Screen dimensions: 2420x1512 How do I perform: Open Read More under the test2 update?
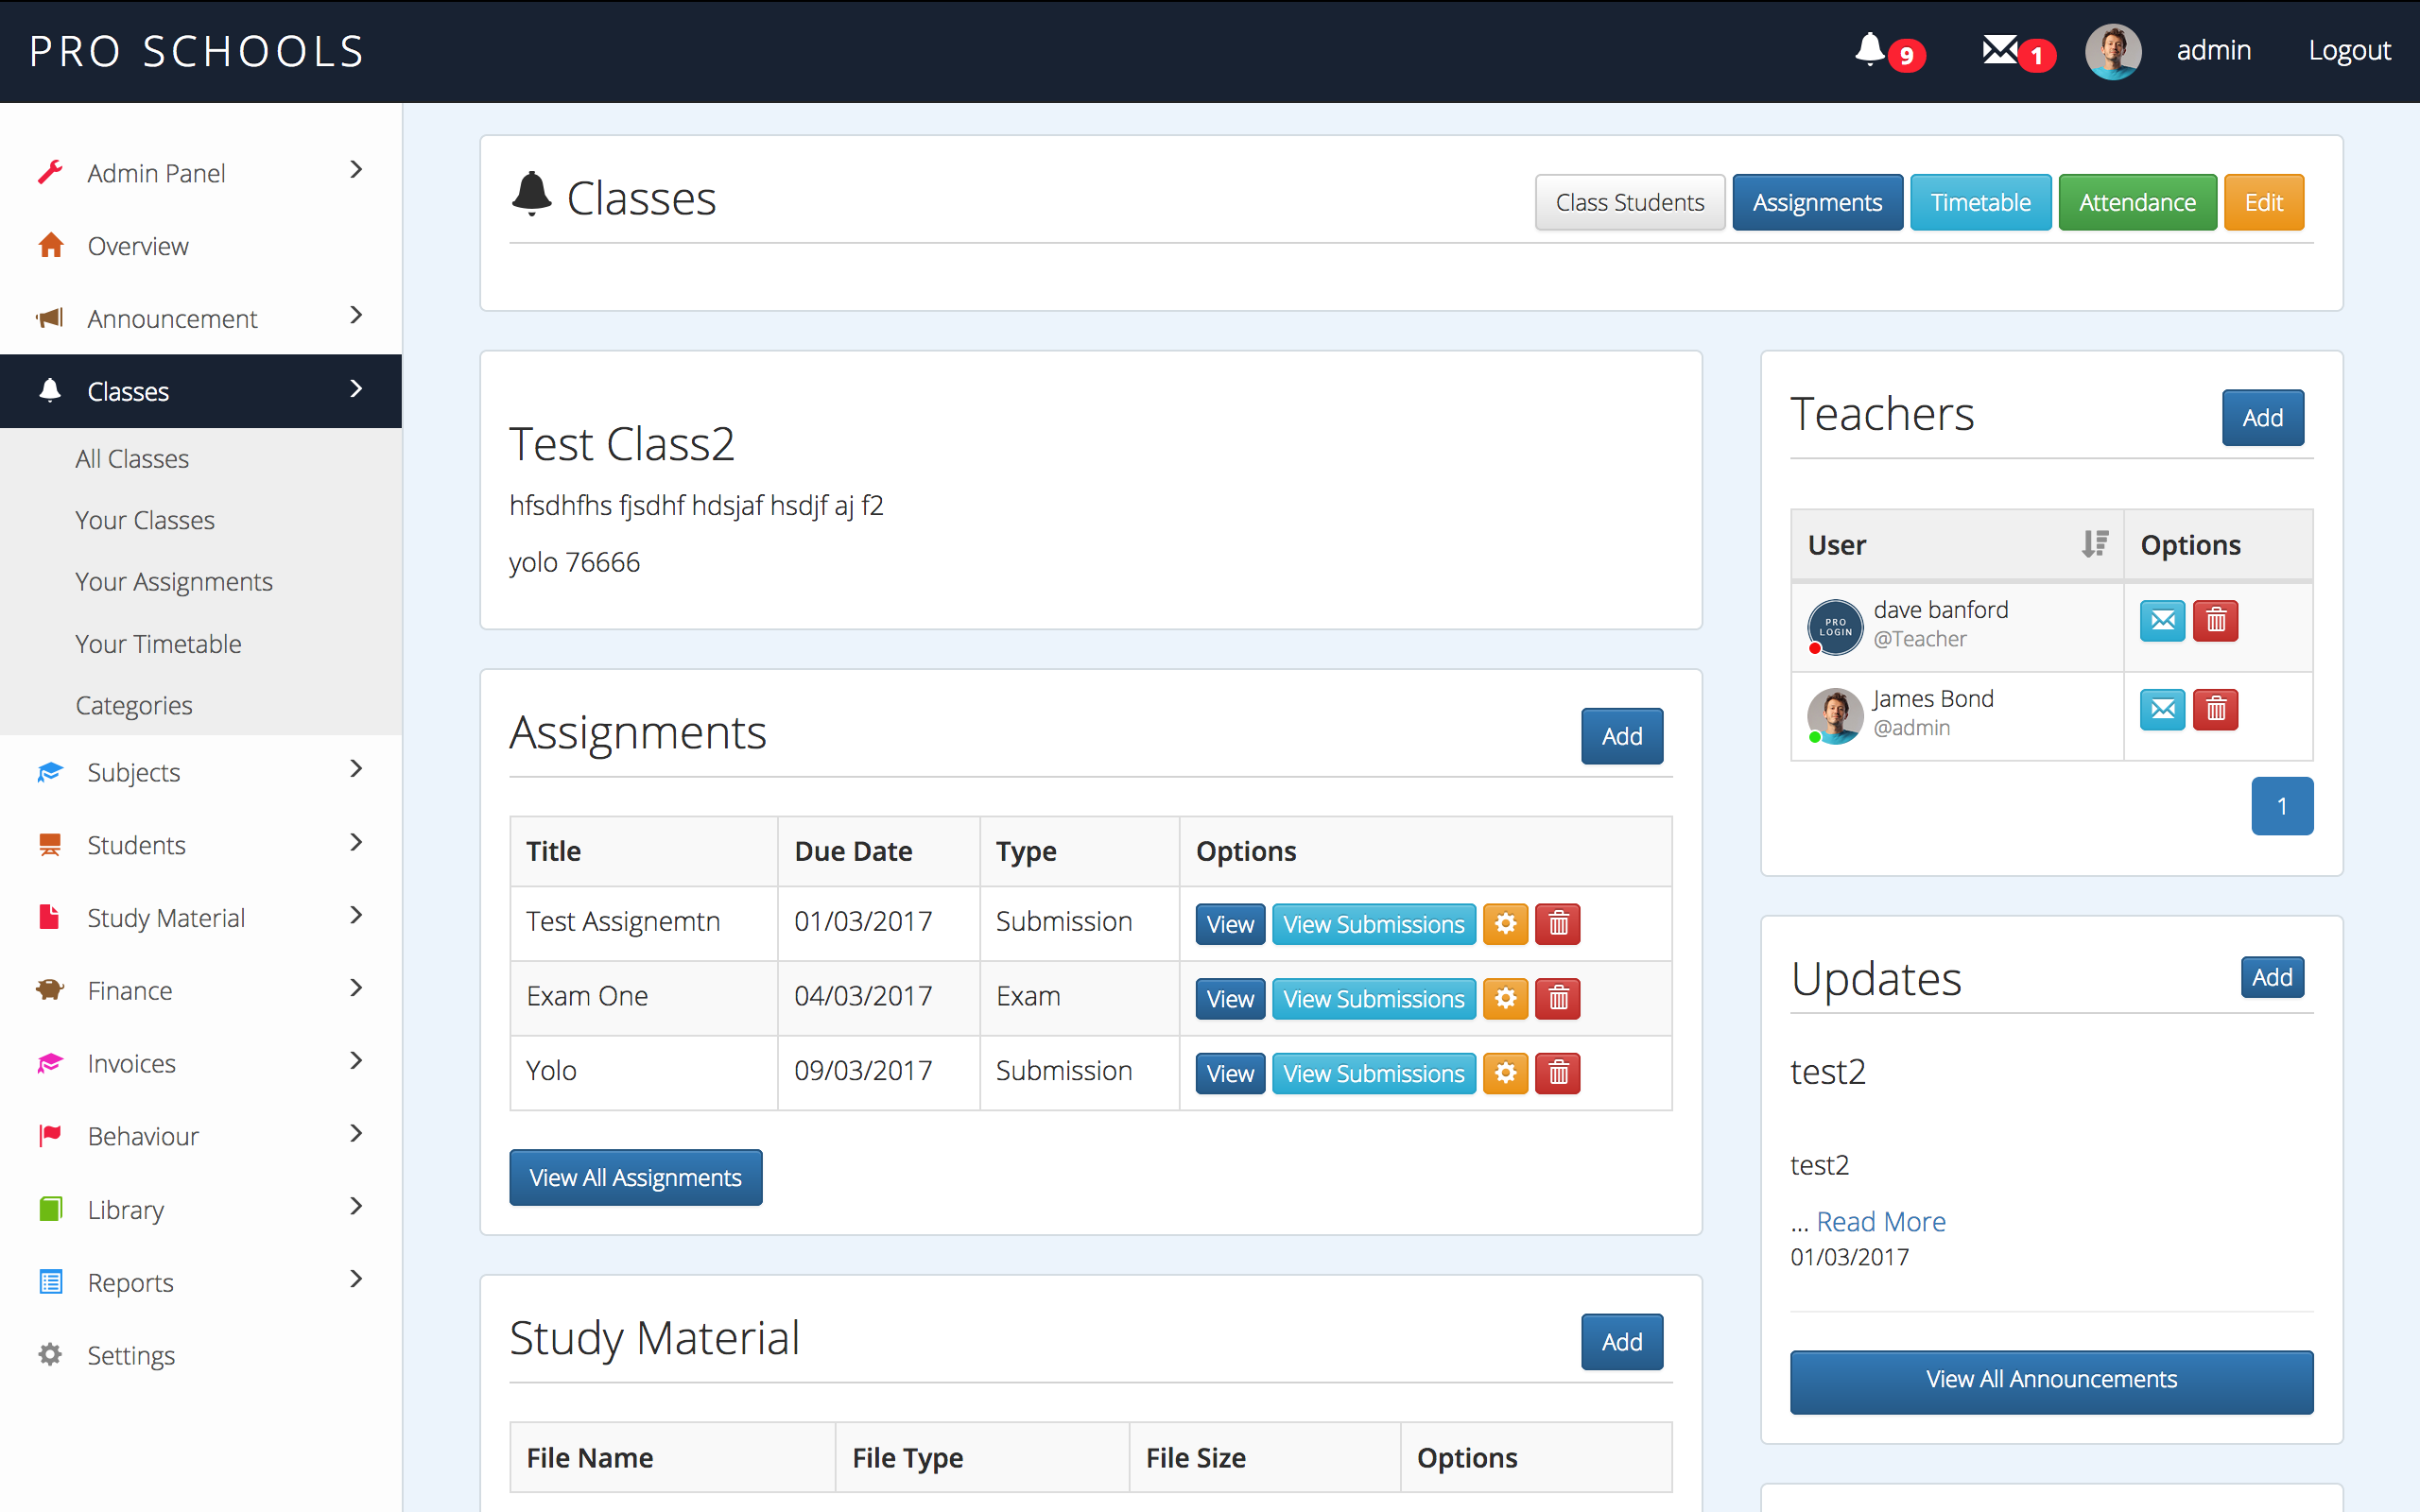click(1881, 1220)
